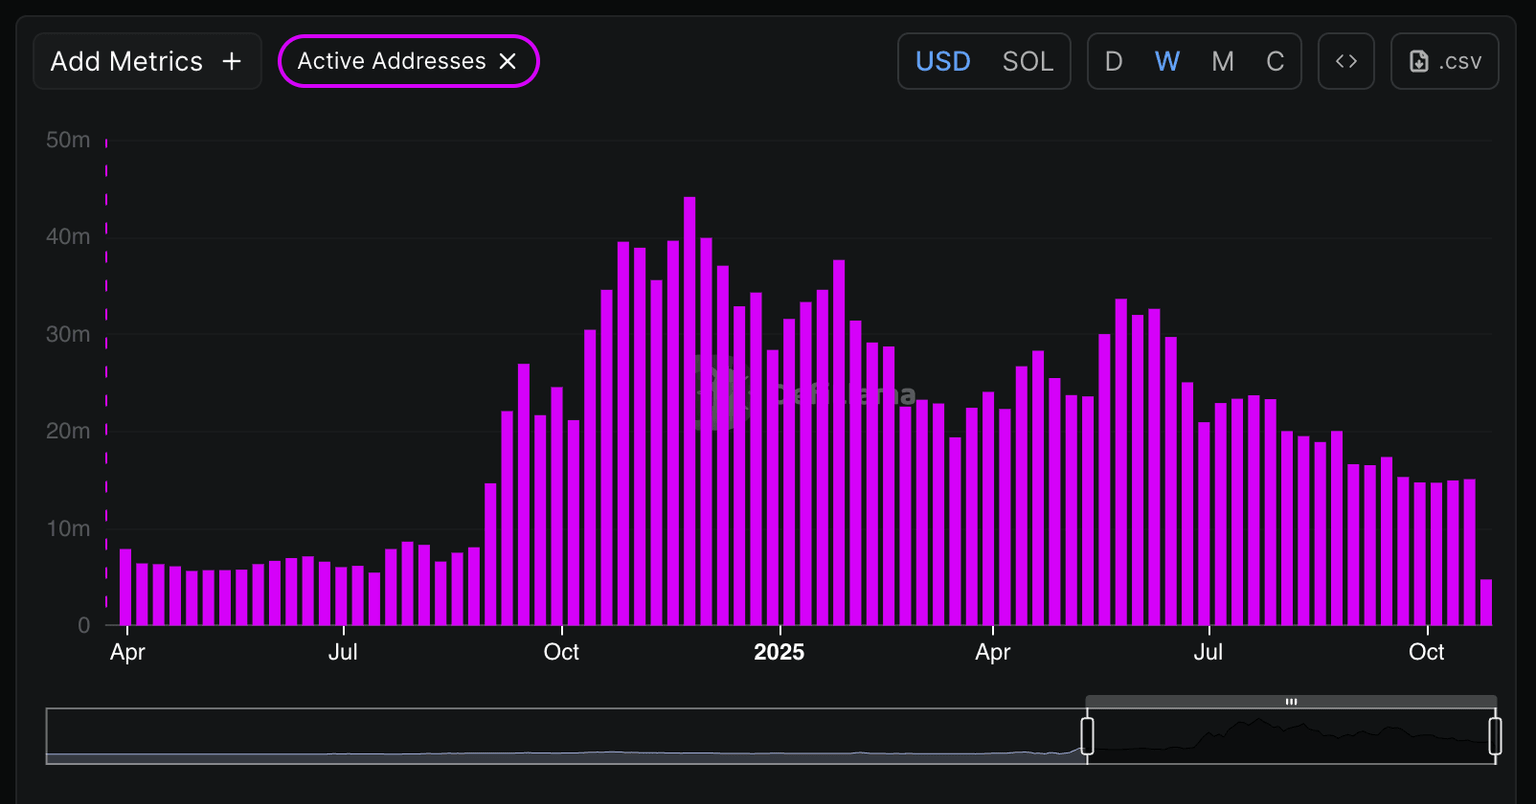Click the left handle of the range slider
This screenshot has width=1536, height=804.
[x=1087, y=736]
